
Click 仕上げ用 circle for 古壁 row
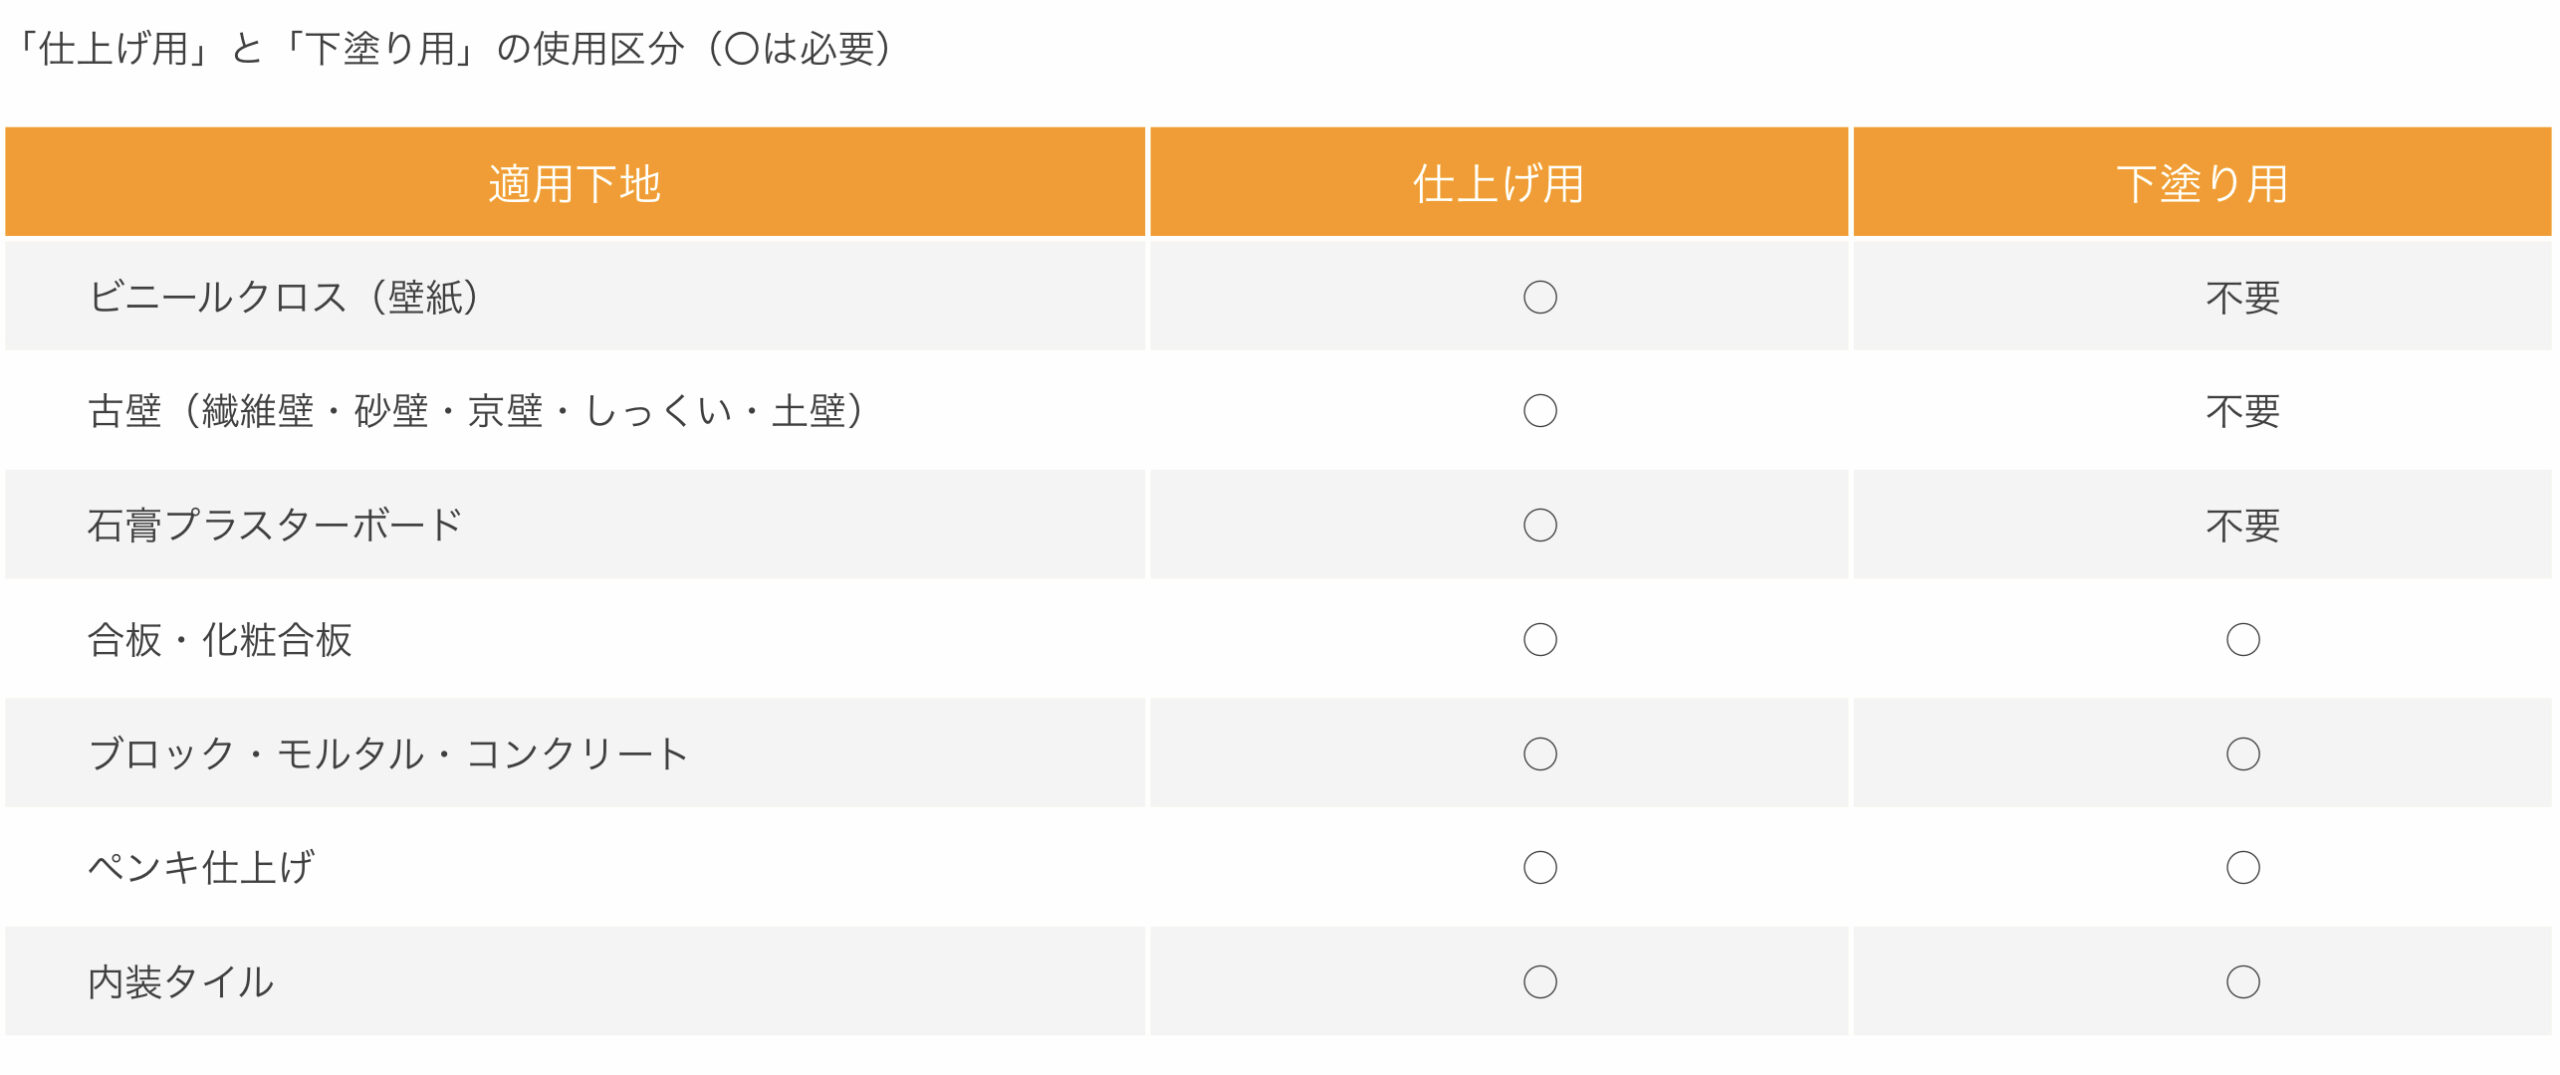point(1540,411)
